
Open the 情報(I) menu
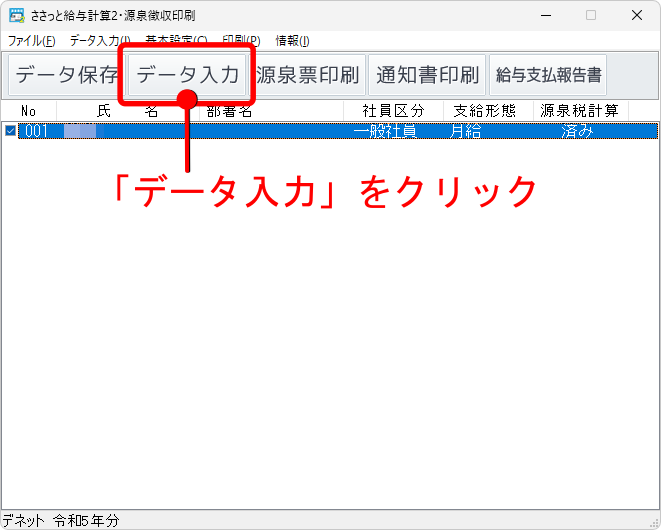[292, 41]
